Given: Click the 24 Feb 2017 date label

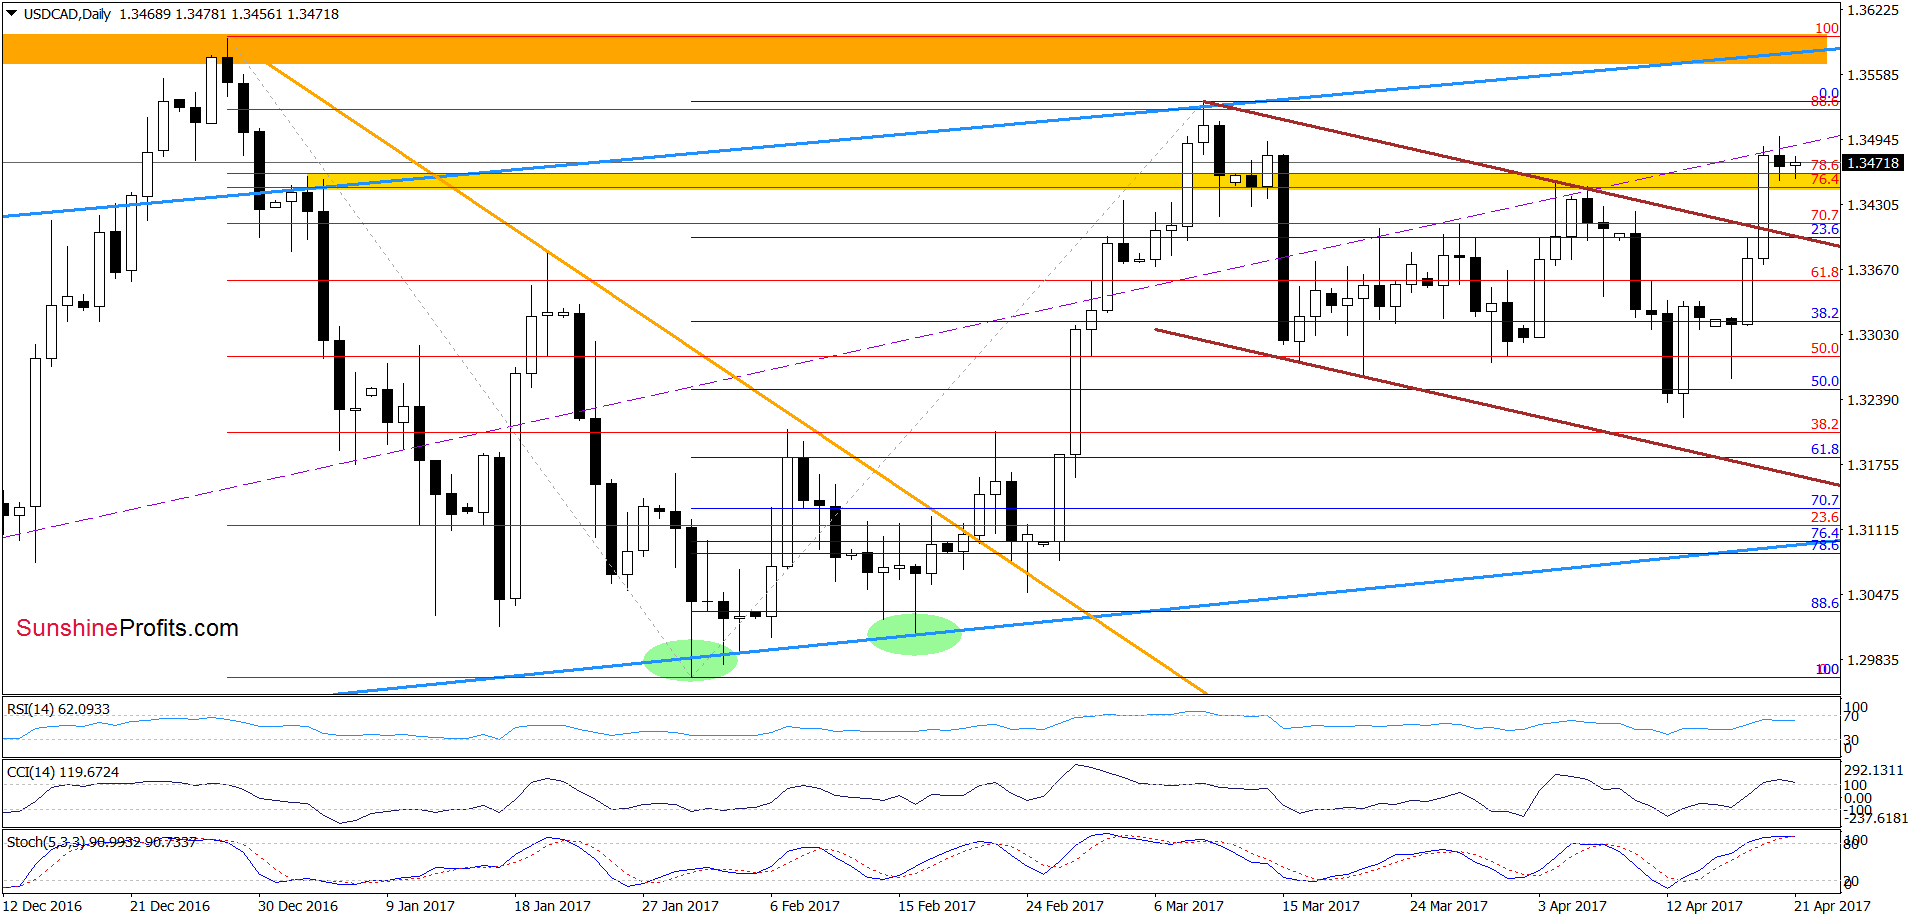Looking at the screenshot, I should click(x=1065, y=906).
